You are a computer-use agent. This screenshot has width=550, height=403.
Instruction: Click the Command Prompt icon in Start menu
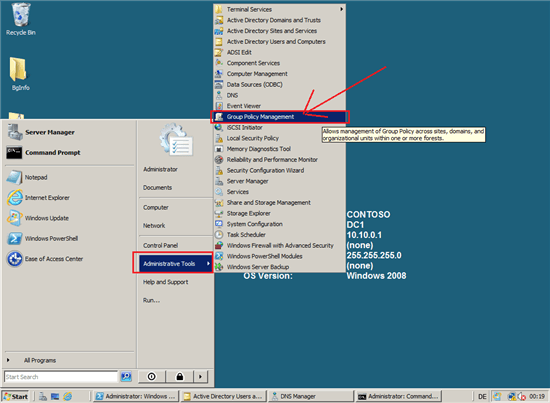tap(14, 153)
